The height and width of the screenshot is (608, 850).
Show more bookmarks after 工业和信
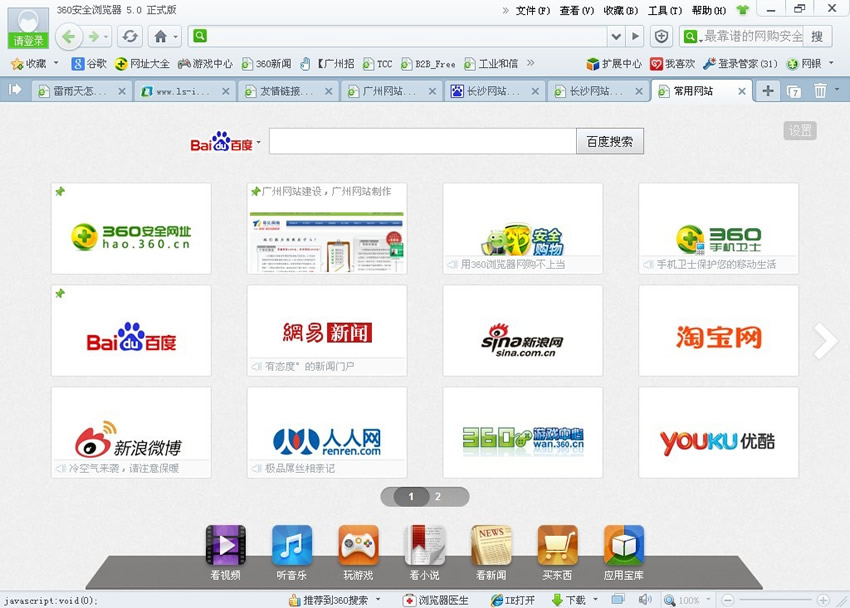coord(531,63)
